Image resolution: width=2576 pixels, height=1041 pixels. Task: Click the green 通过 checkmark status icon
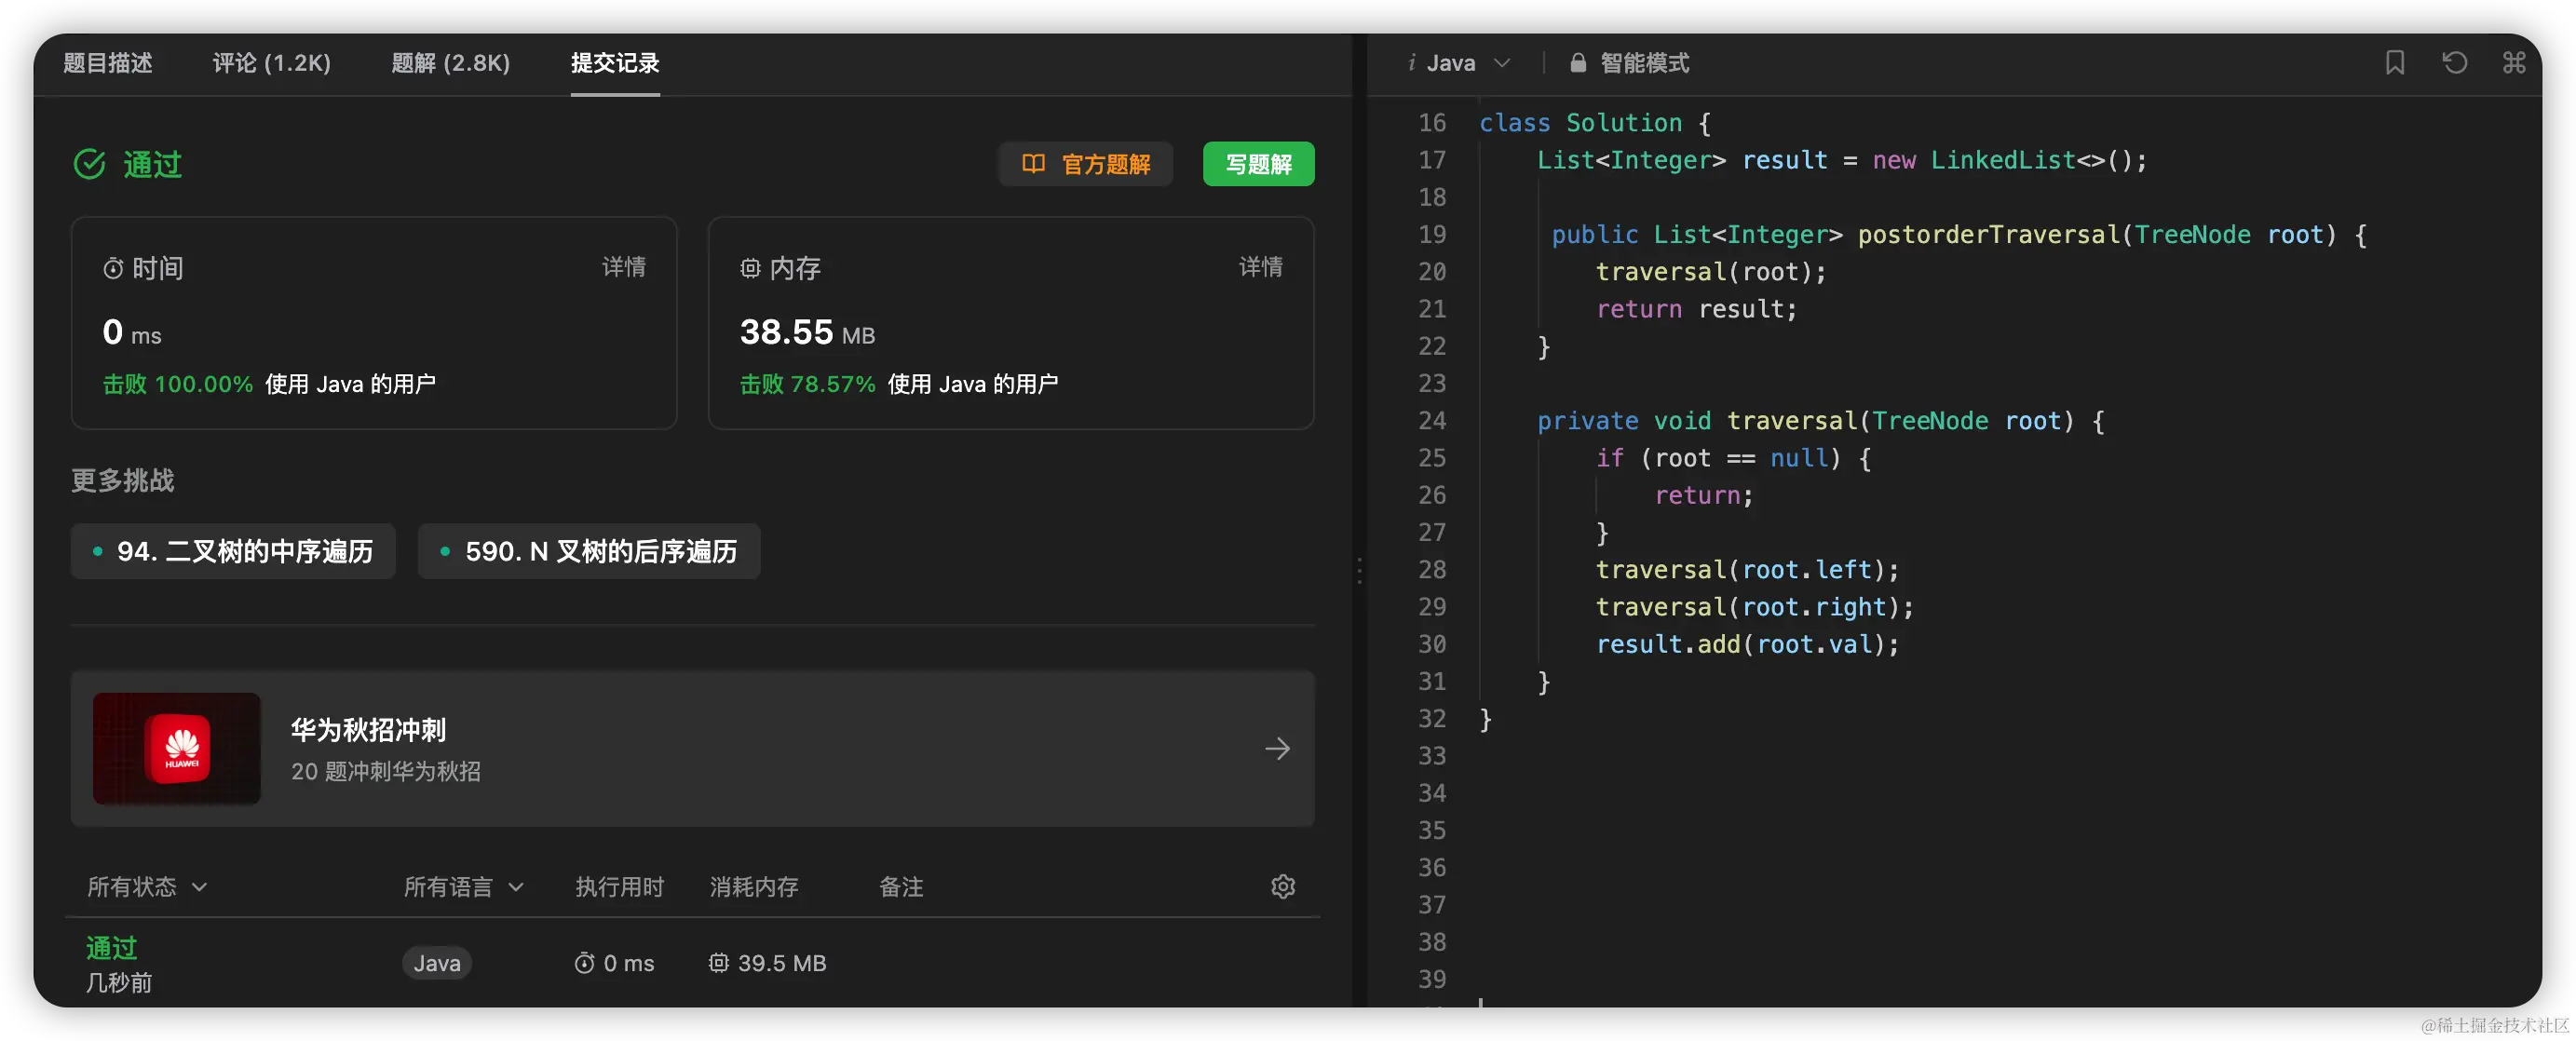pyautogui.click(x=90, y=164)
